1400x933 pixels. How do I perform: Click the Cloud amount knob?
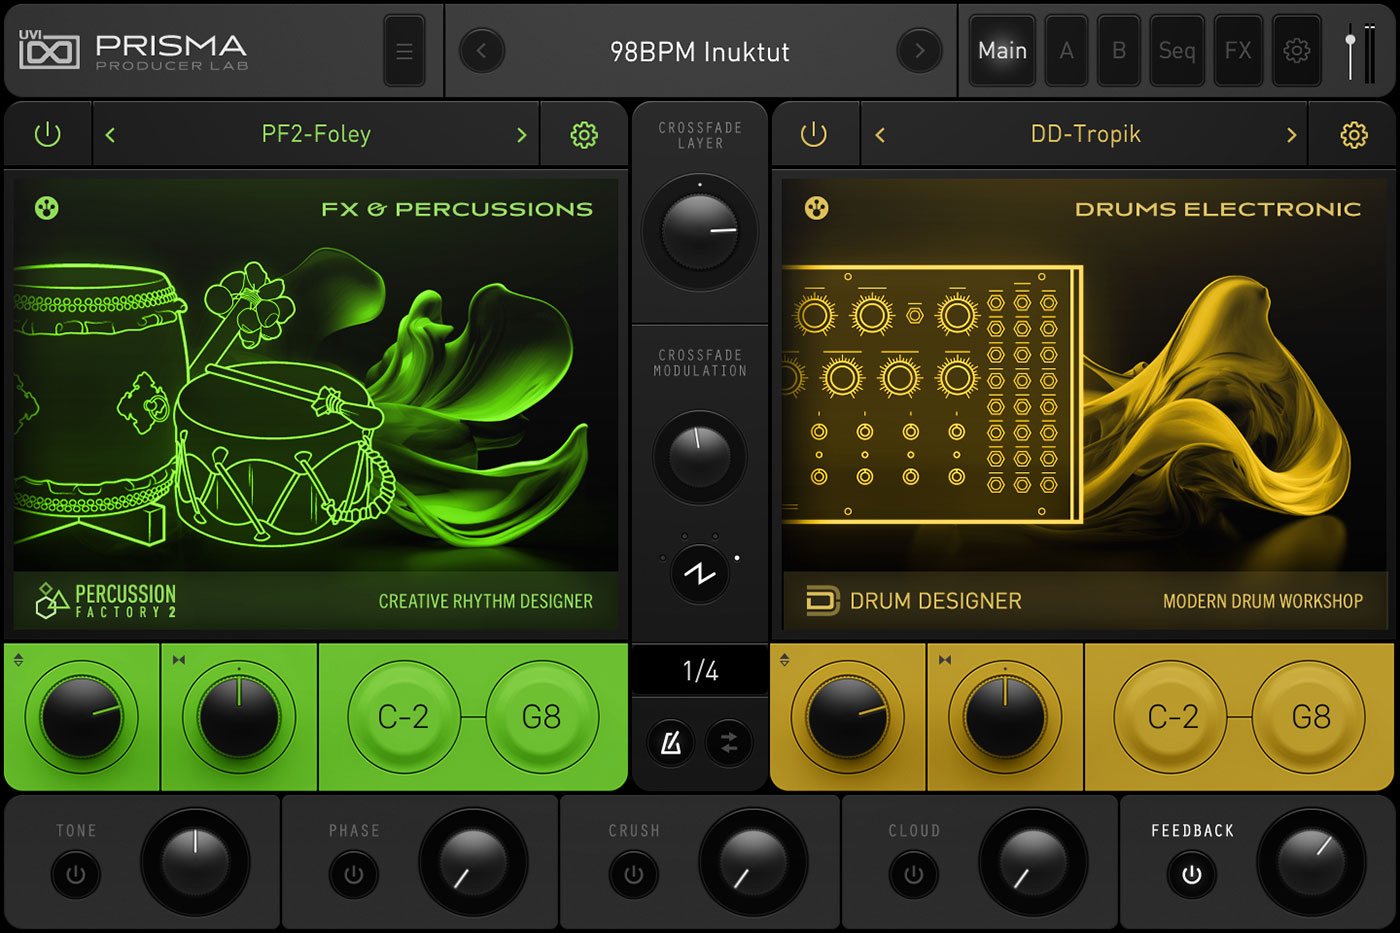point(1033,862)
